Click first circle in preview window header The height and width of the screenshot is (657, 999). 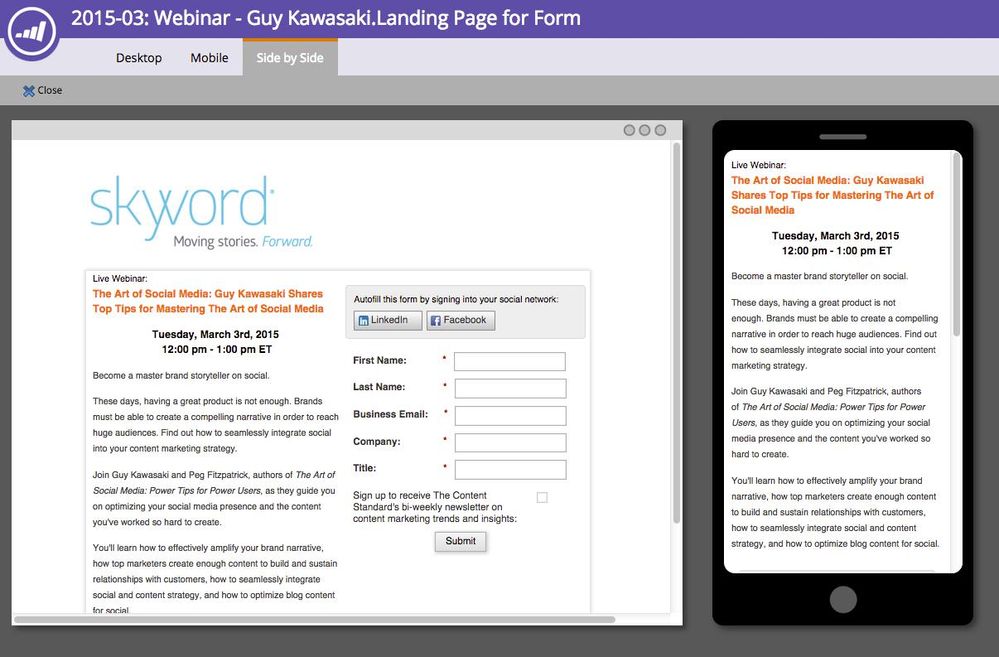629,130
